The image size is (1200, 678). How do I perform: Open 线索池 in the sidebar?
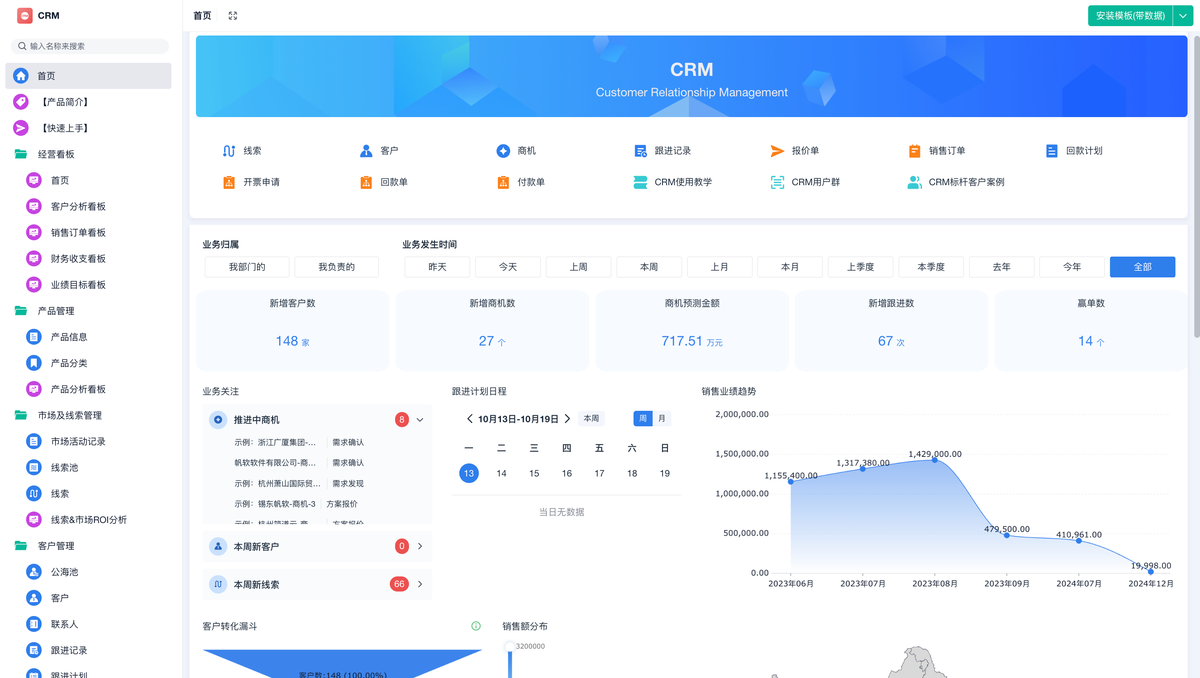90,467
